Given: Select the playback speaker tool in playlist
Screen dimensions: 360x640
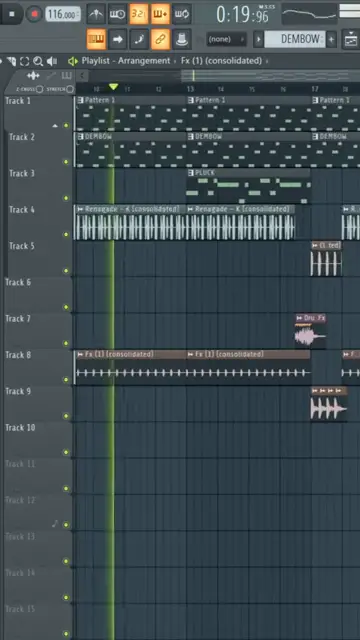Looking at the screenshot, I should pos(52,61).
